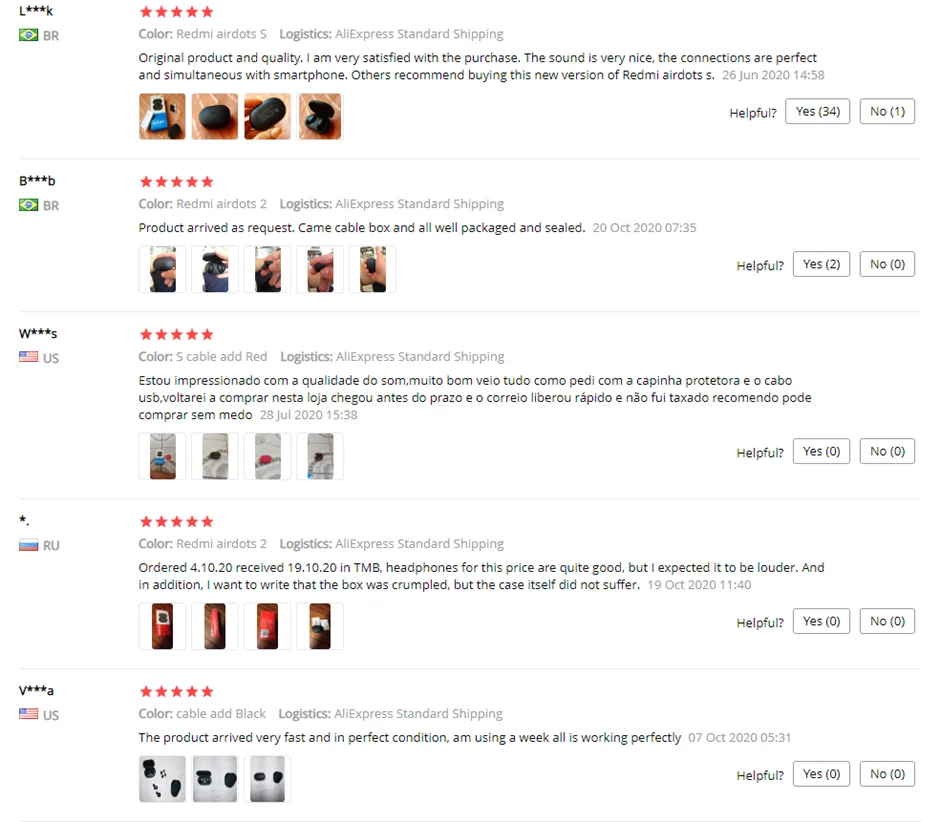Click No (0) on B***b's review
The height and width of the screenshot is (822, 940).
pyautogui.click(x=887, y=264)
